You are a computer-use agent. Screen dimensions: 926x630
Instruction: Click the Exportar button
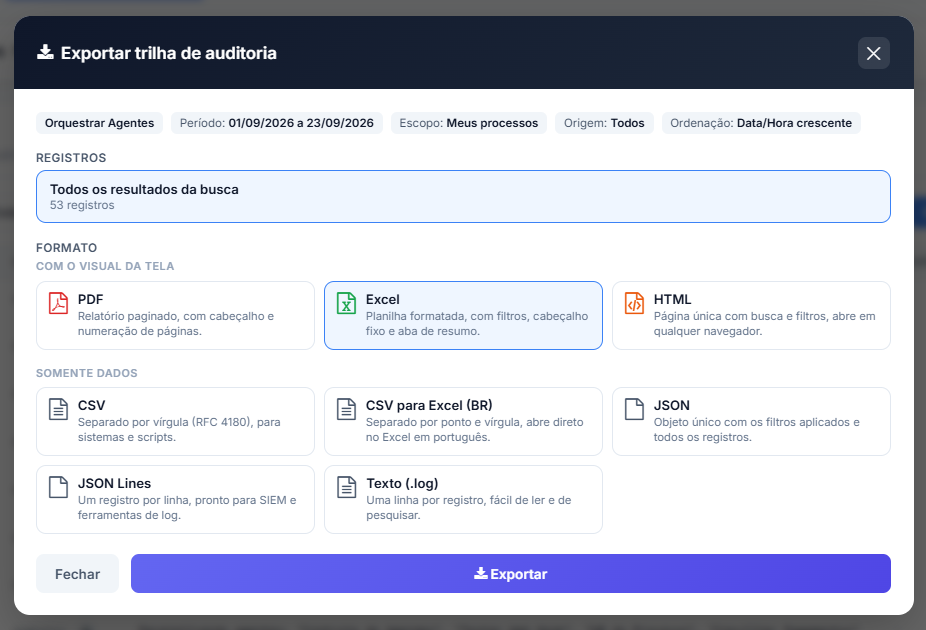[511, 573]
